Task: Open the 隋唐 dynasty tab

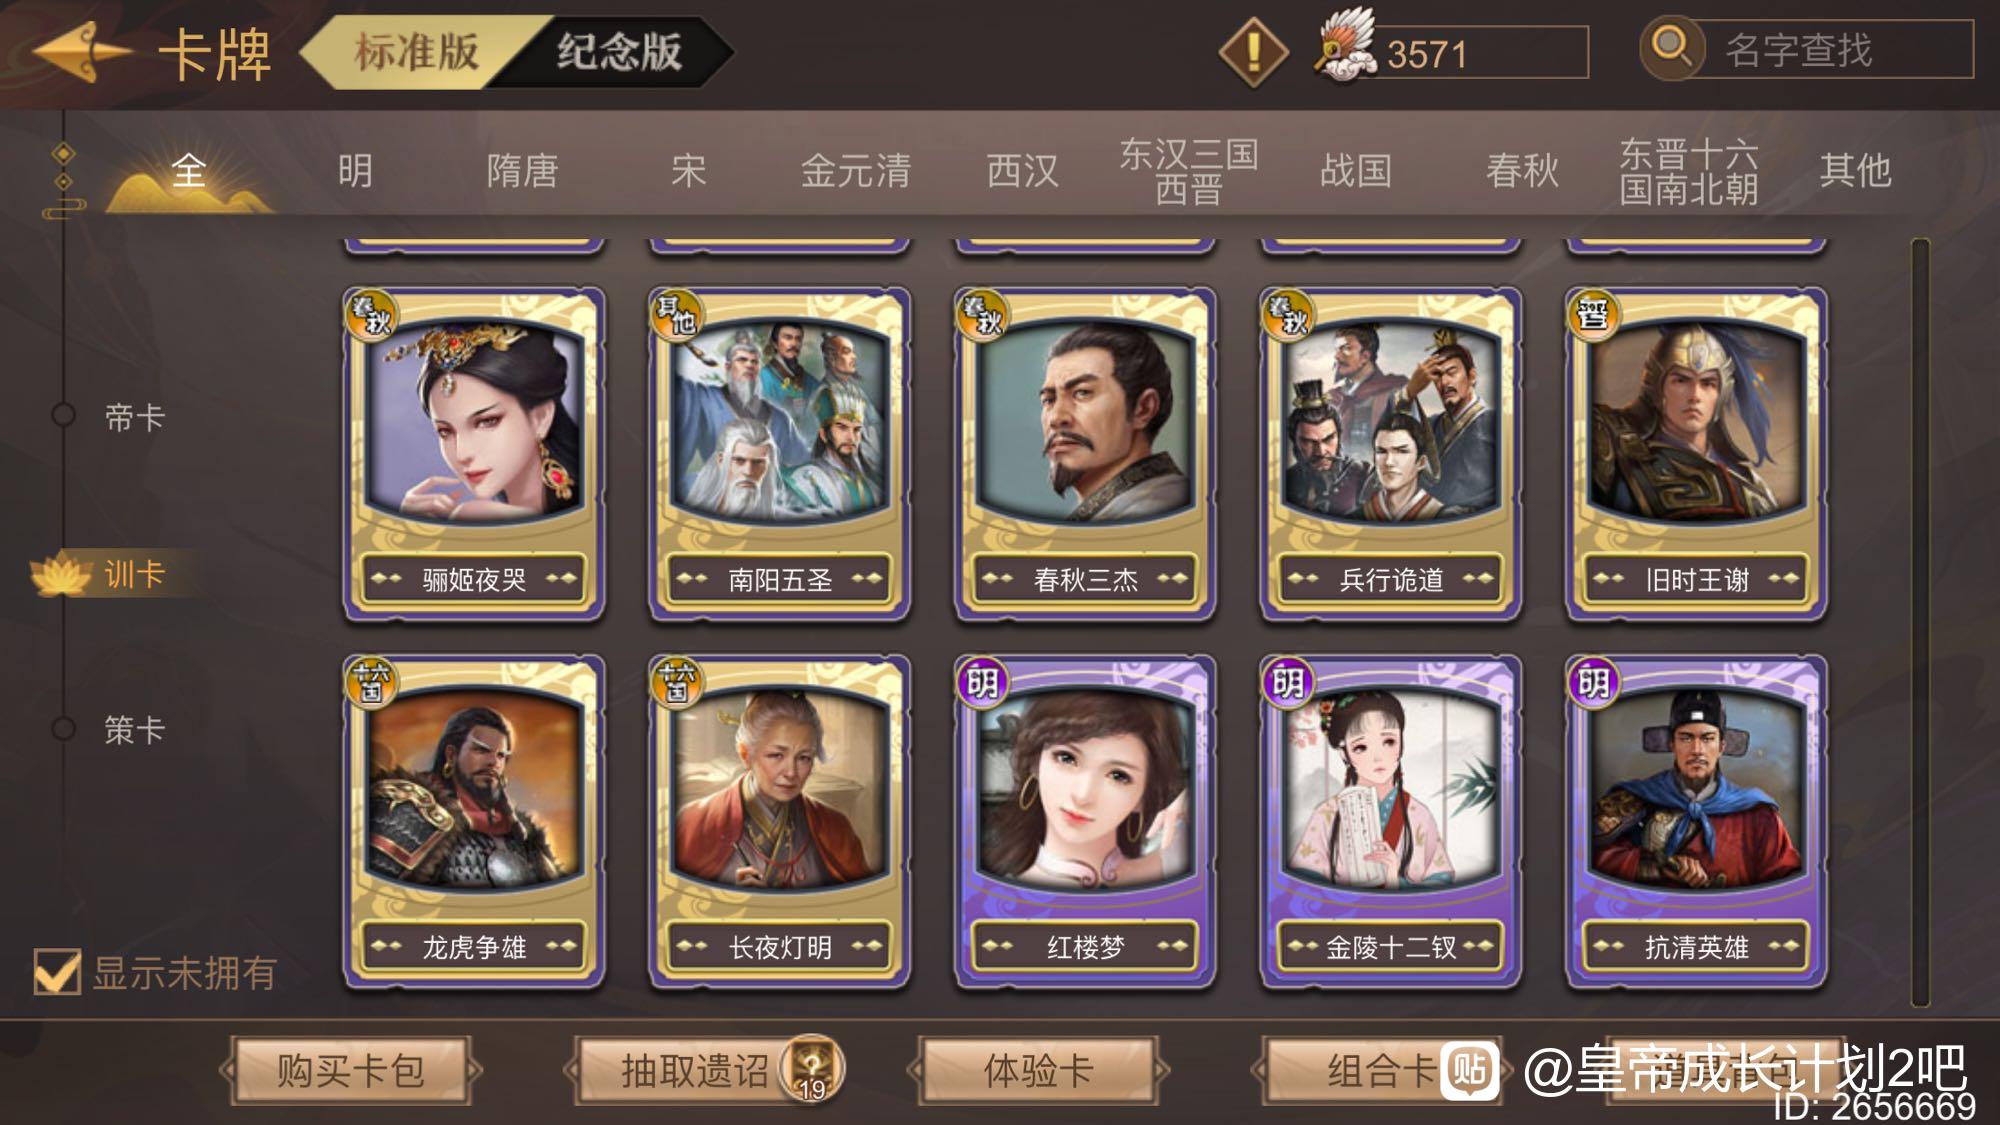Action: point(522,170)
